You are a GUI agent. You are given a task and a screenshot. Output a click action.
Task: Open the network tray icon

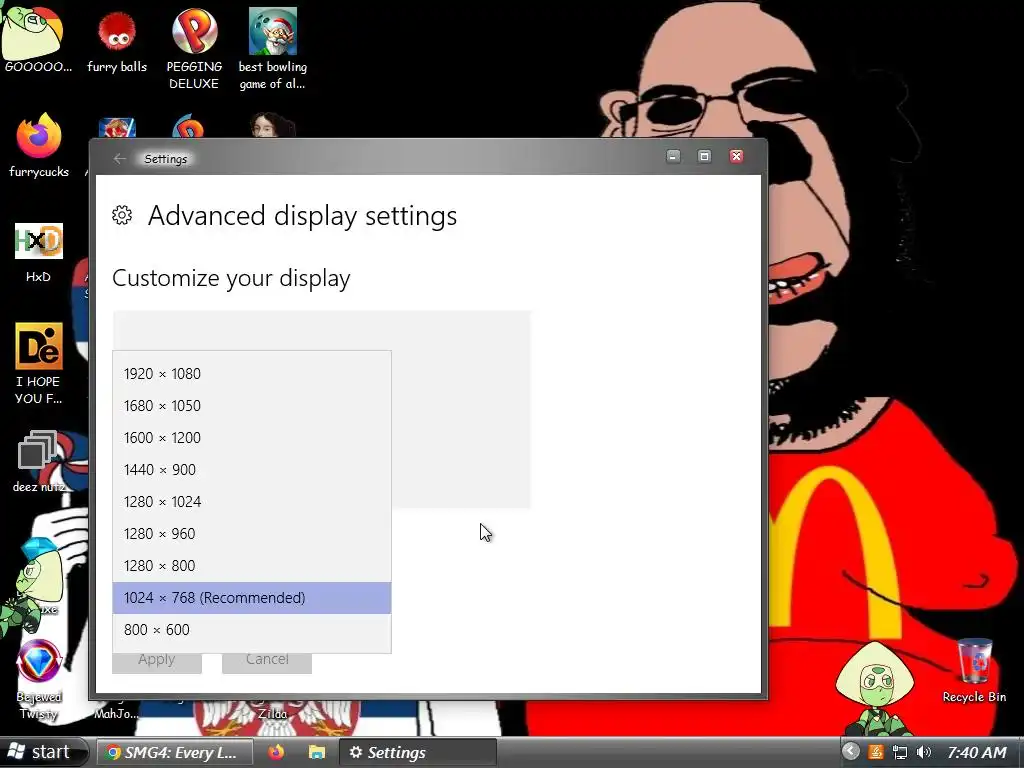click(899, 752)
